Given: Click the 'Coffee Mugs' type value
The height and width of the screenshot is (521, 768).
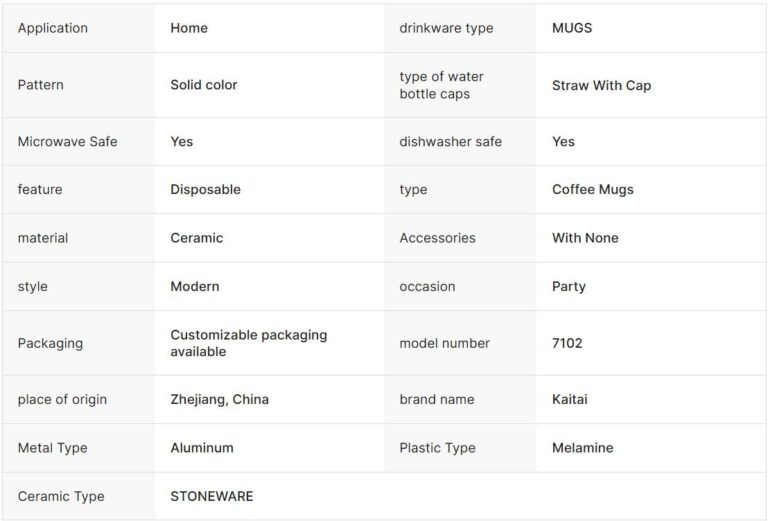Looking at the screenshot, I should (593, 189).
